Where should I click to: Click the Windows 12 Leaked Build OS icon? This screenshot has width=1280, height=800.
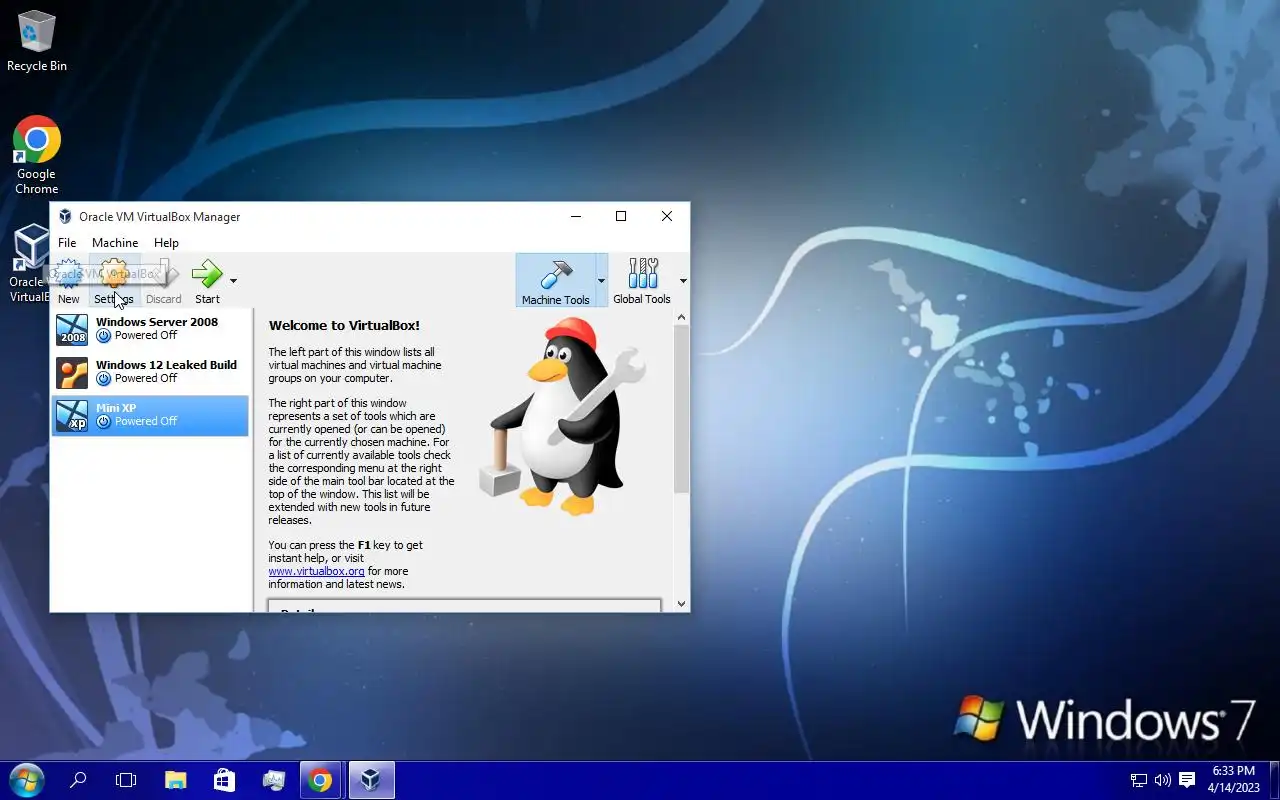72,372
